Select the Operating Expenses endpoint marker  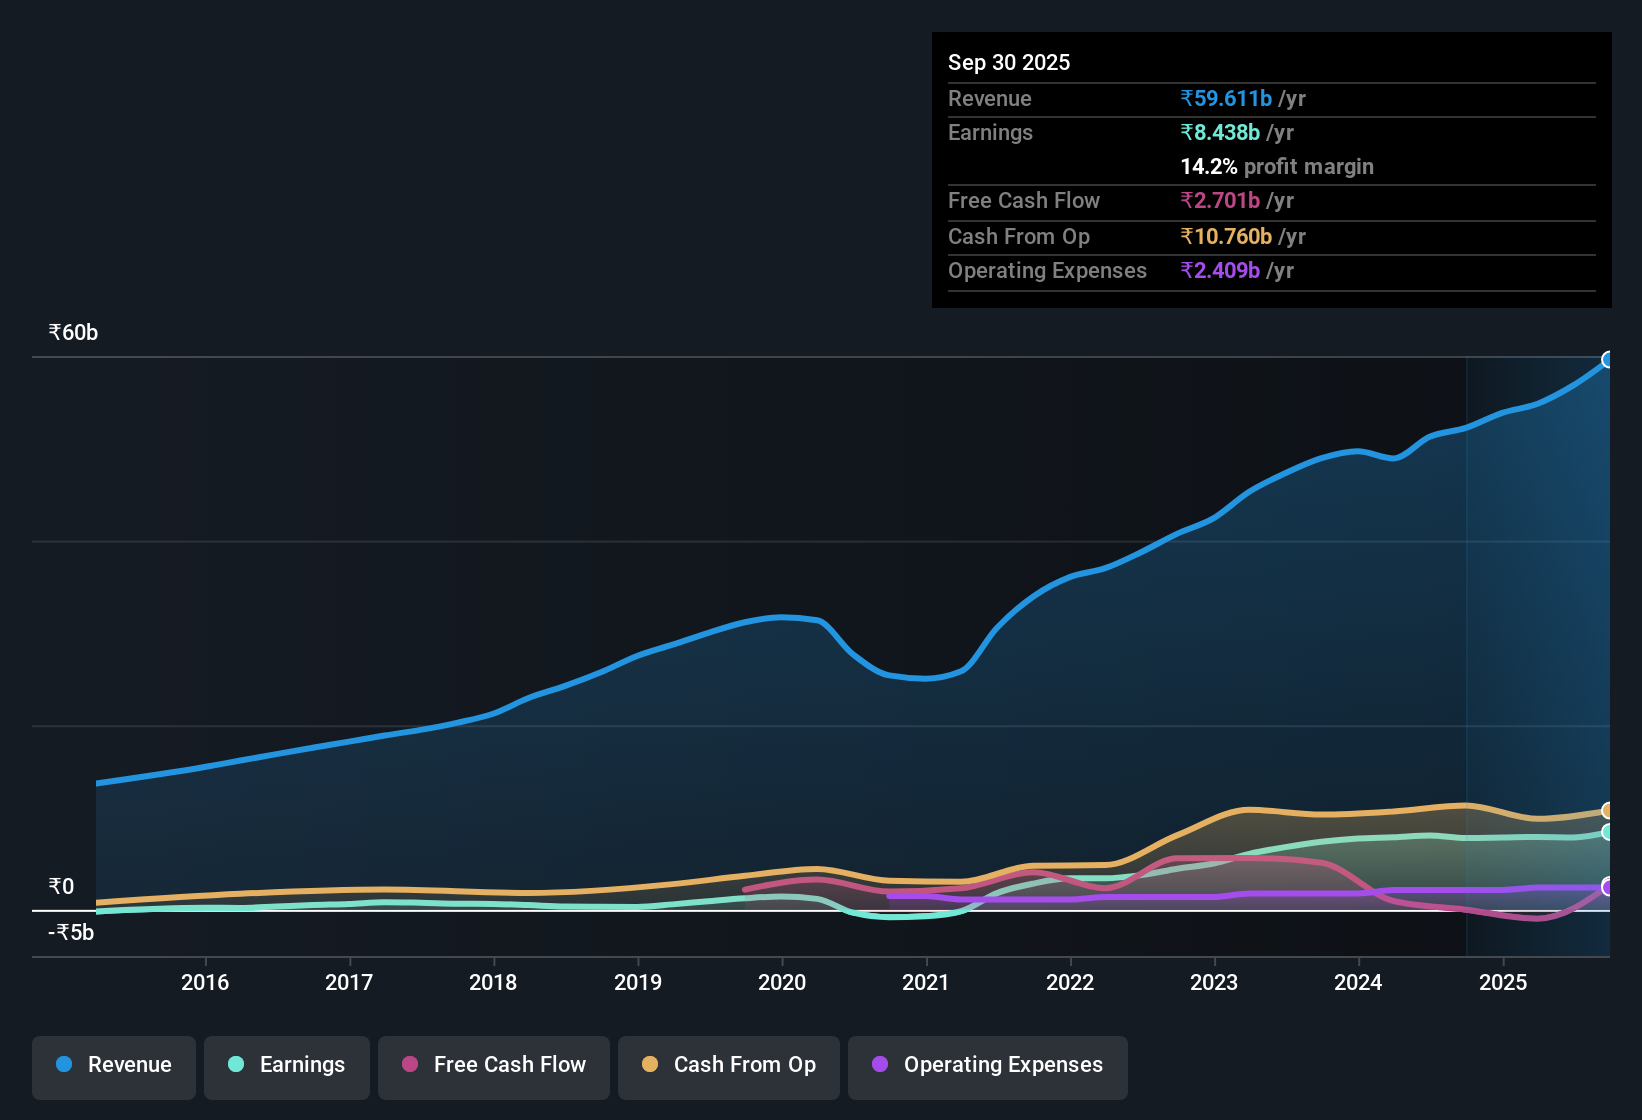[1608, 886]
